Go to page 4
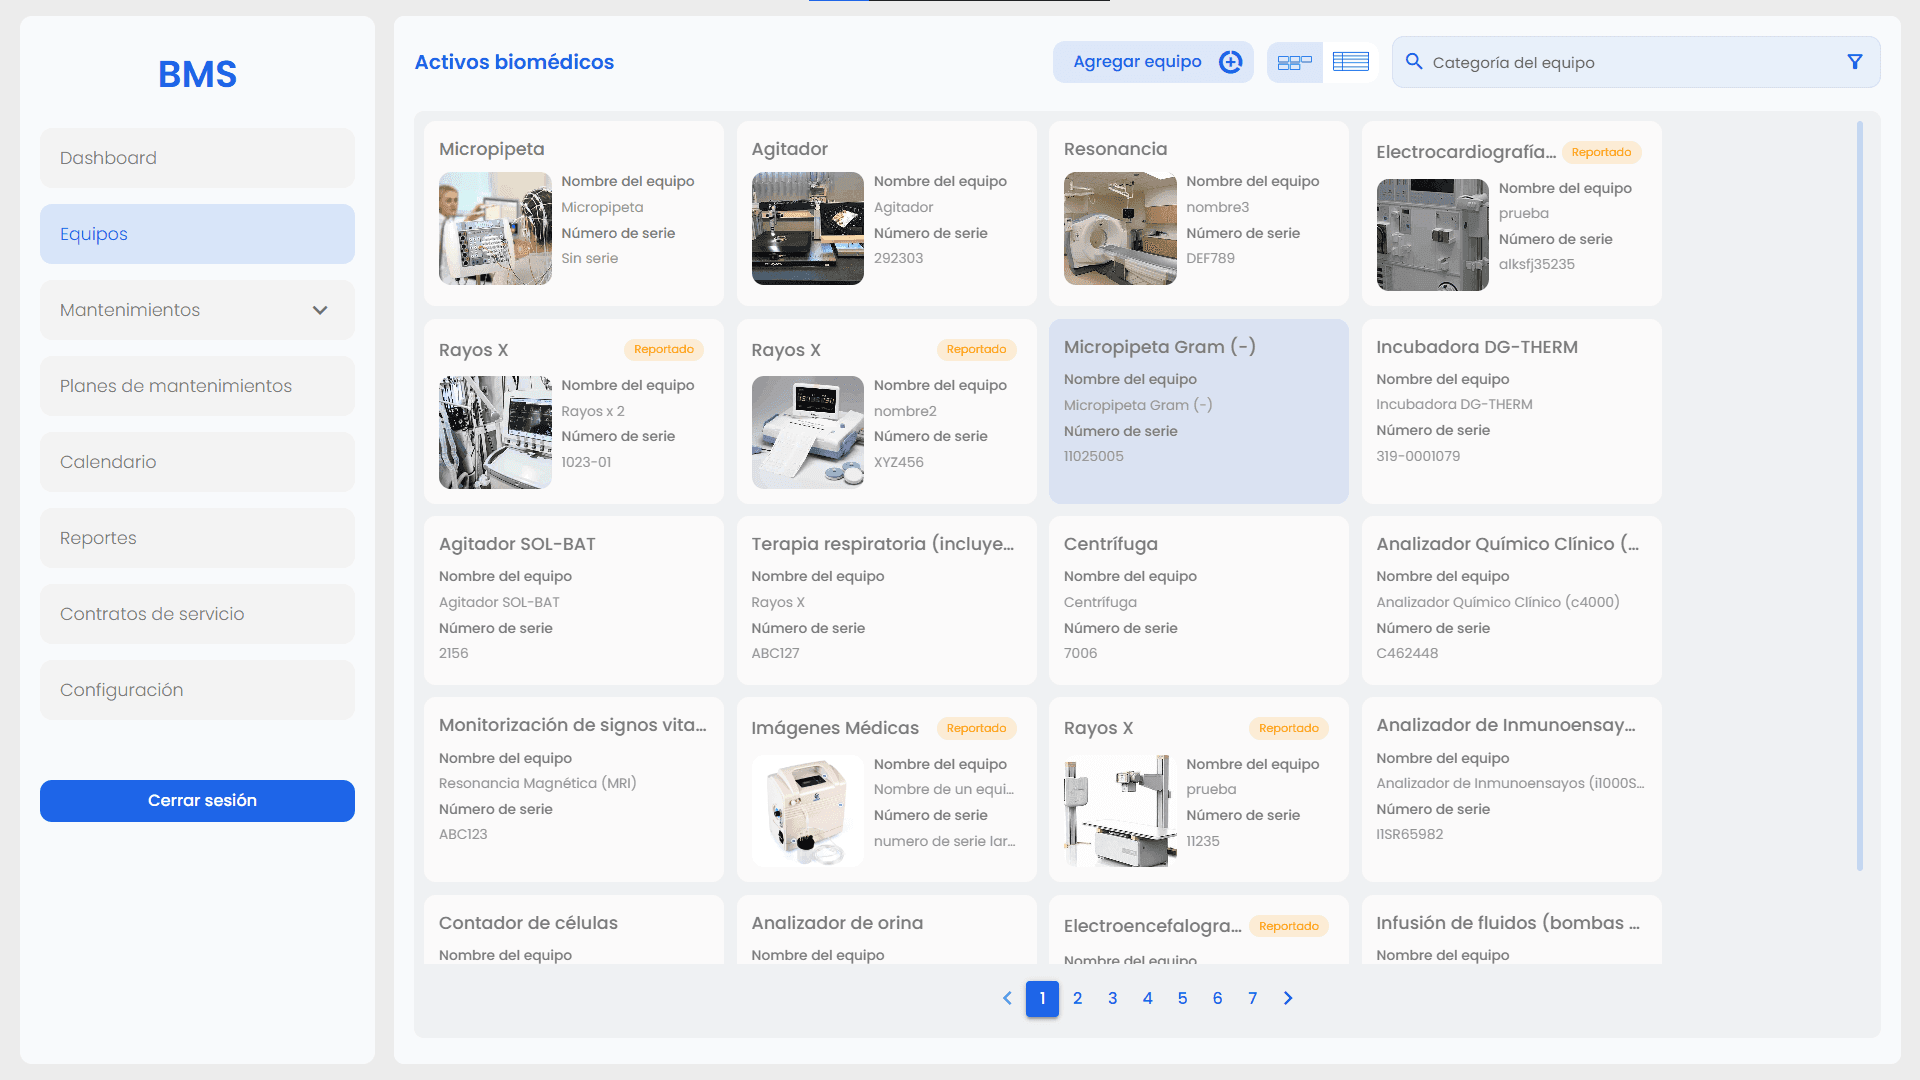1920x1080 pixels. pyautogui.click(x=1147, y=999)
